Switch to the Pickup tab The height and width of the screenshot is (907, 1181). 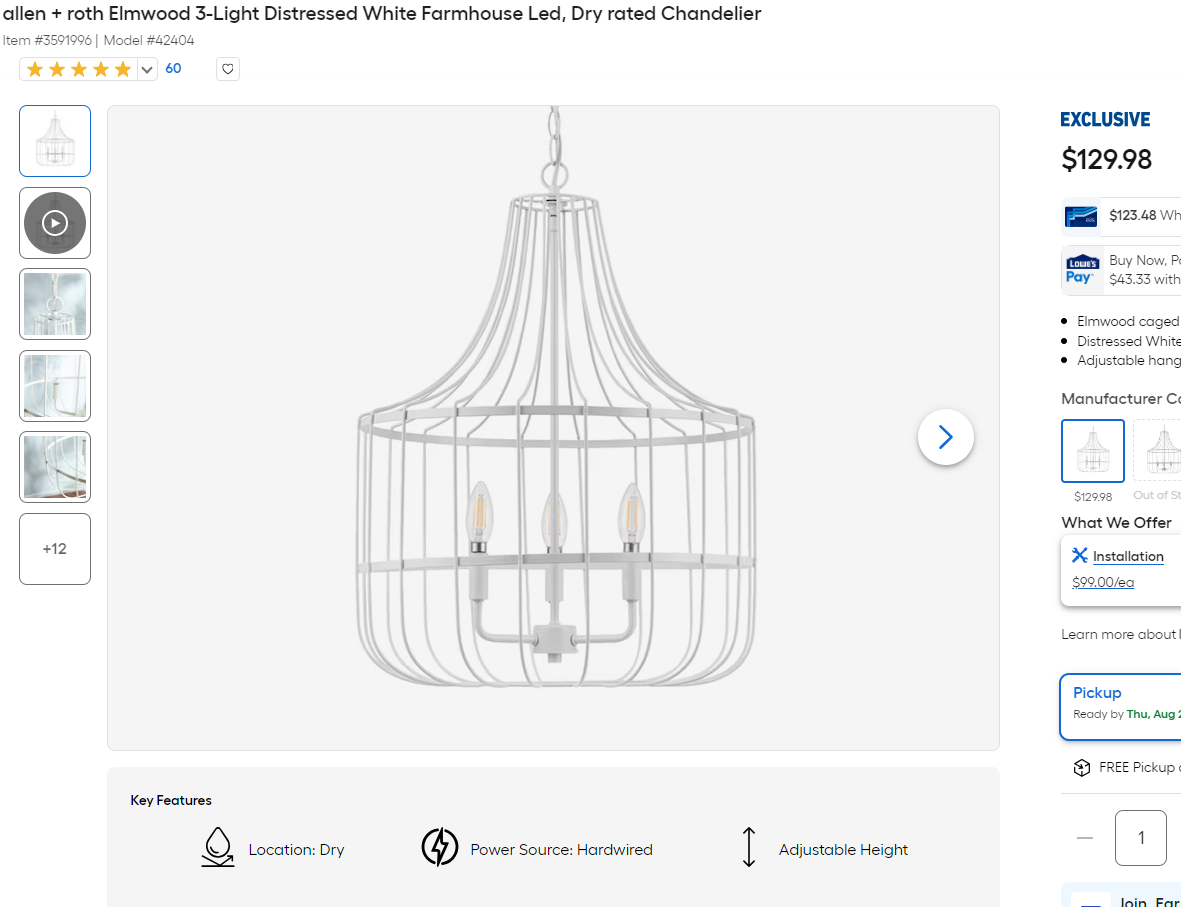pos(1097,692)
